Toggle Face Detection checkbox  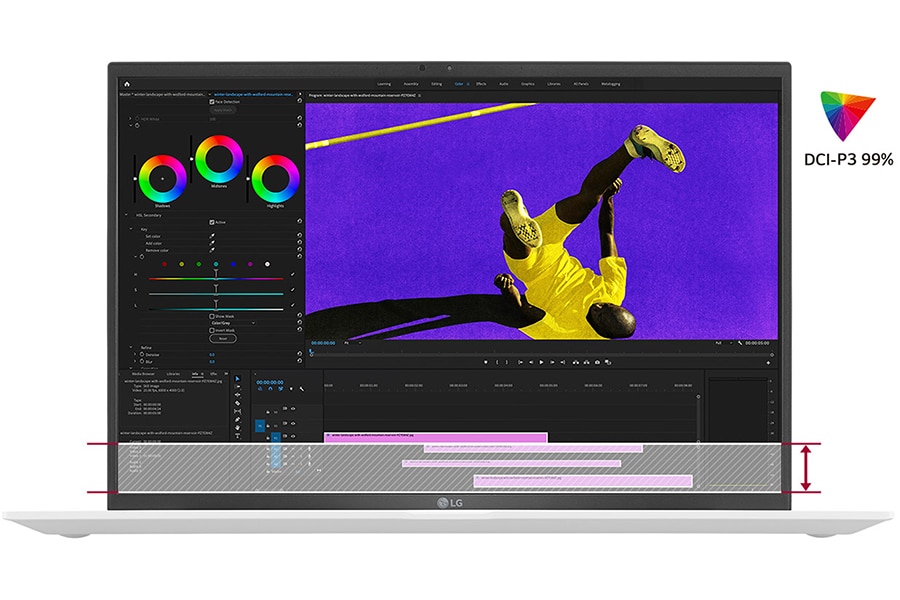click(212, 102)
